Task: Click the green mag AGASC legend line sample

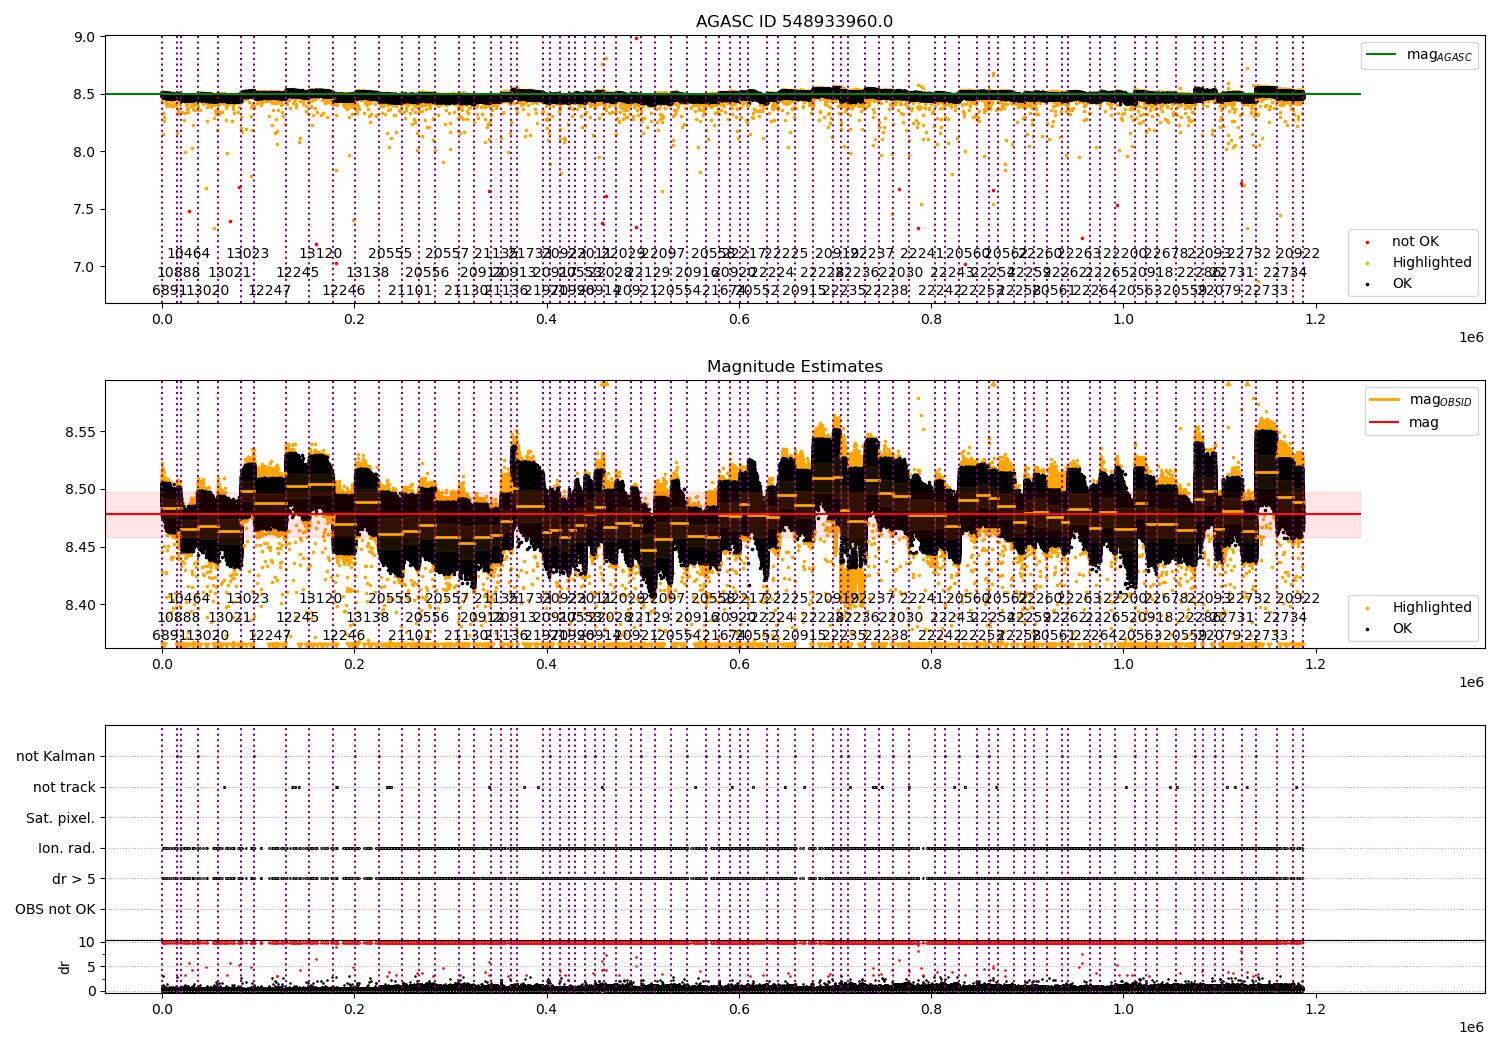Action: [x=1381, y=55]
